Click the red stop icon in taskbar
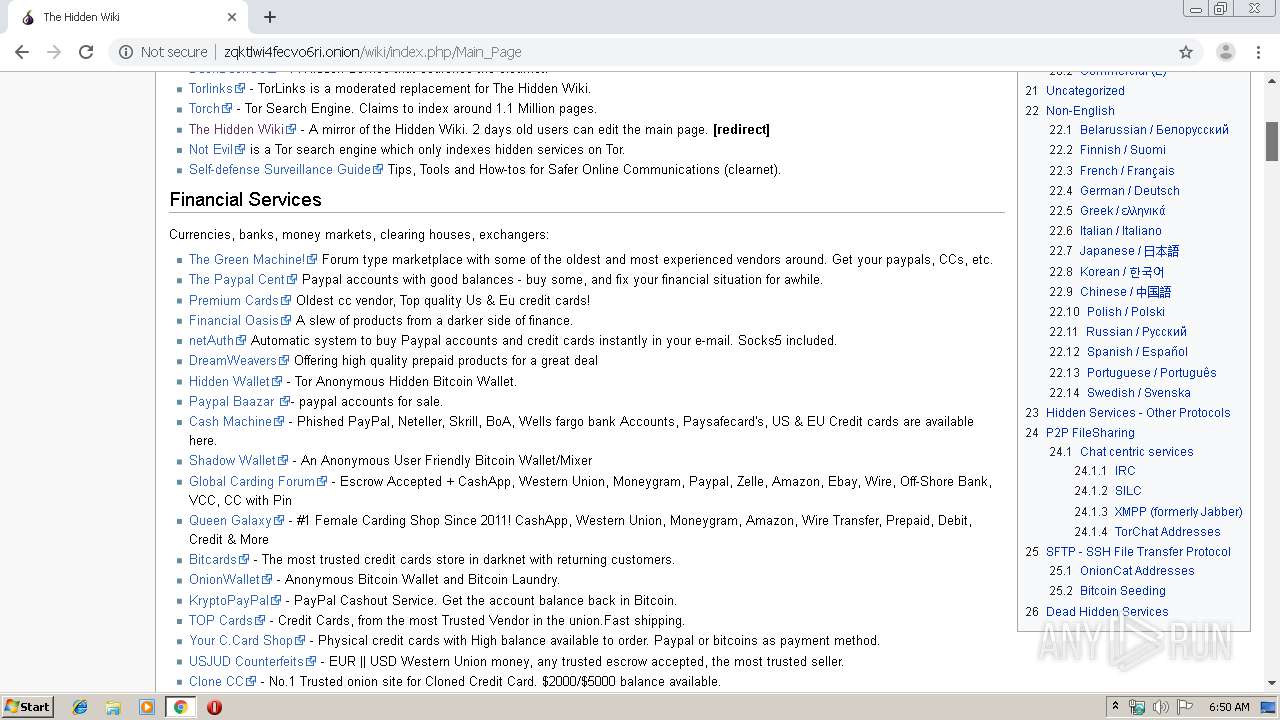This screenshot has height=720, width=1280. pyautogui.click(x=214, y=707)
